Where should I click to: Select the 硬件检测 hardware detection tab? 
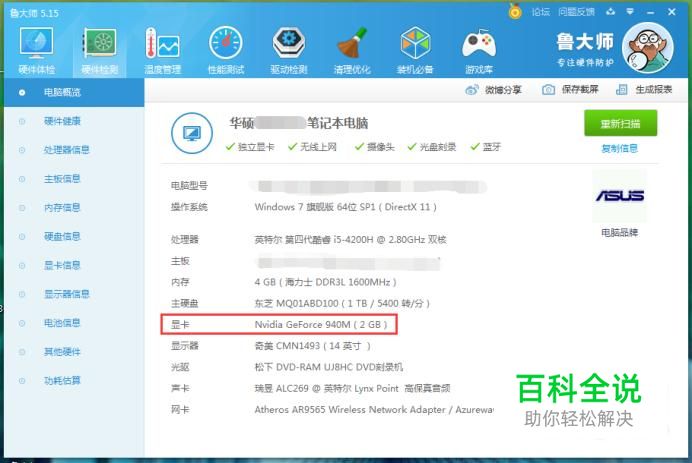point(100,50)
